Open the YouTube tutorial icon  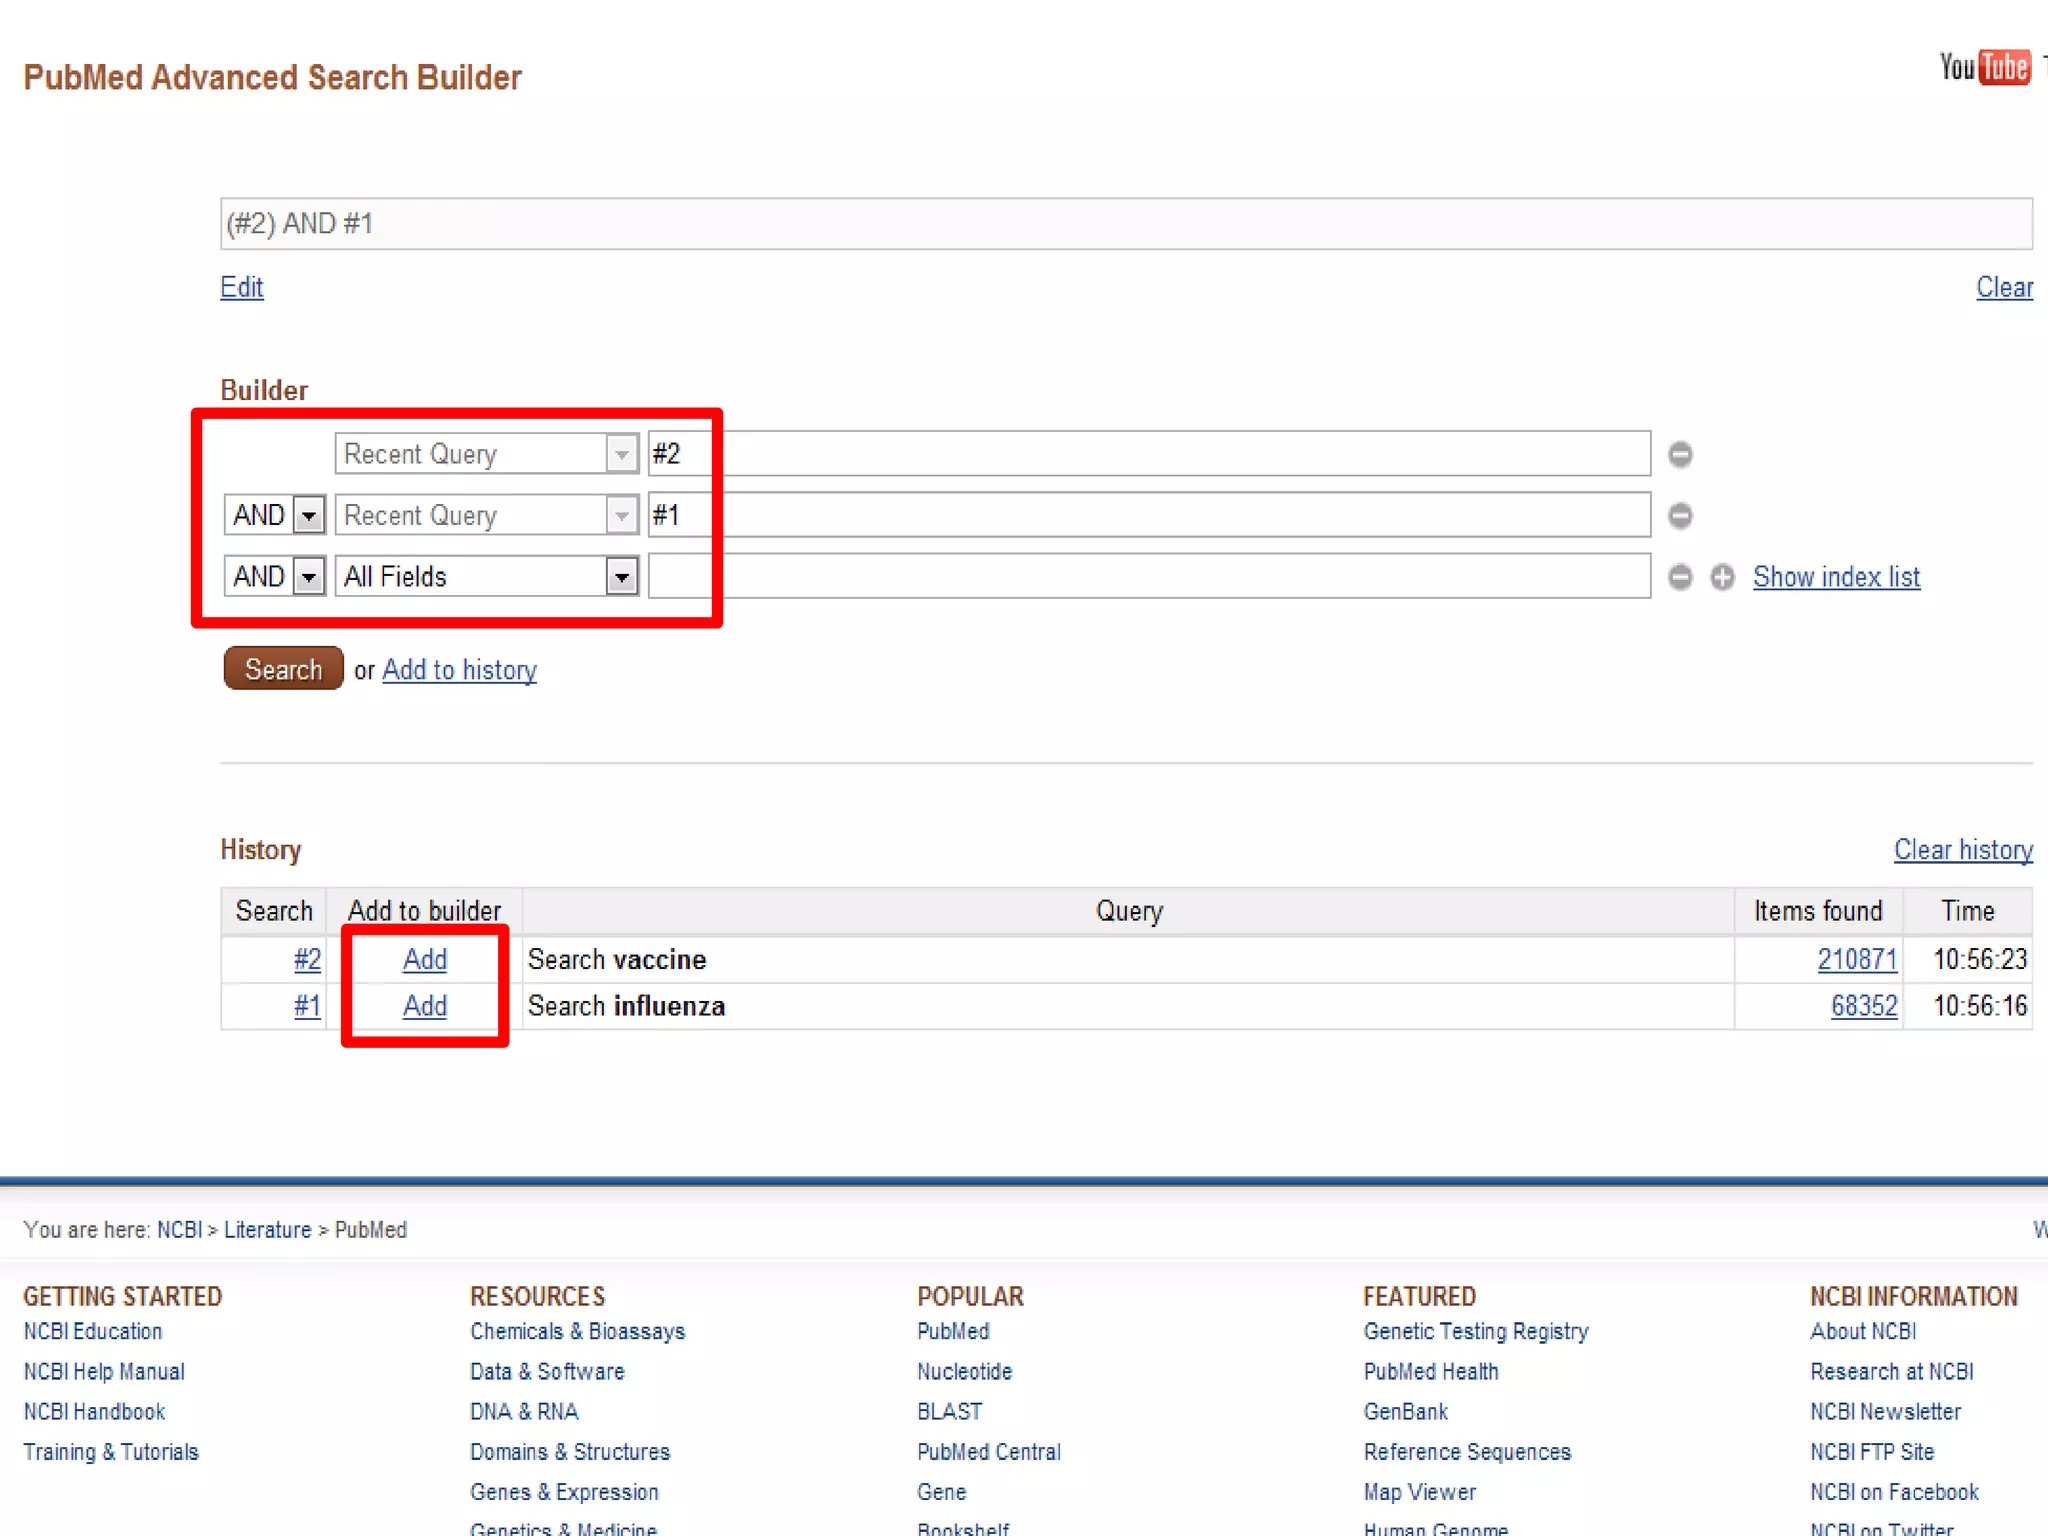tap(1985, 68)
